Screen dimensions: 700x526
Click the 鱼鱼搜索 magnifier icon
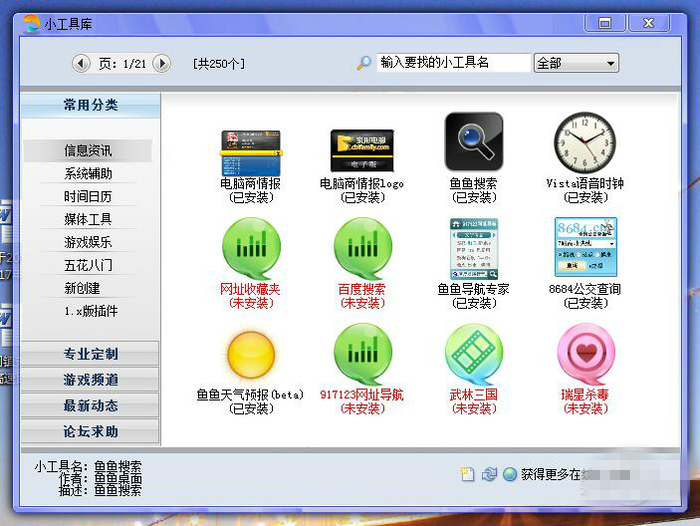coord(474,141)
